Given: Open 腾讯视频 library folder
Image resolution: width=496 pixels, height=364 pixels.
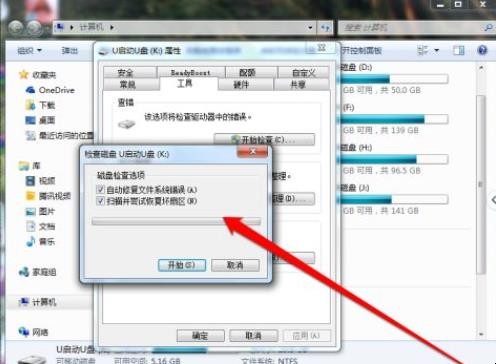Looking at the screenshot, I should coord(48,196).
